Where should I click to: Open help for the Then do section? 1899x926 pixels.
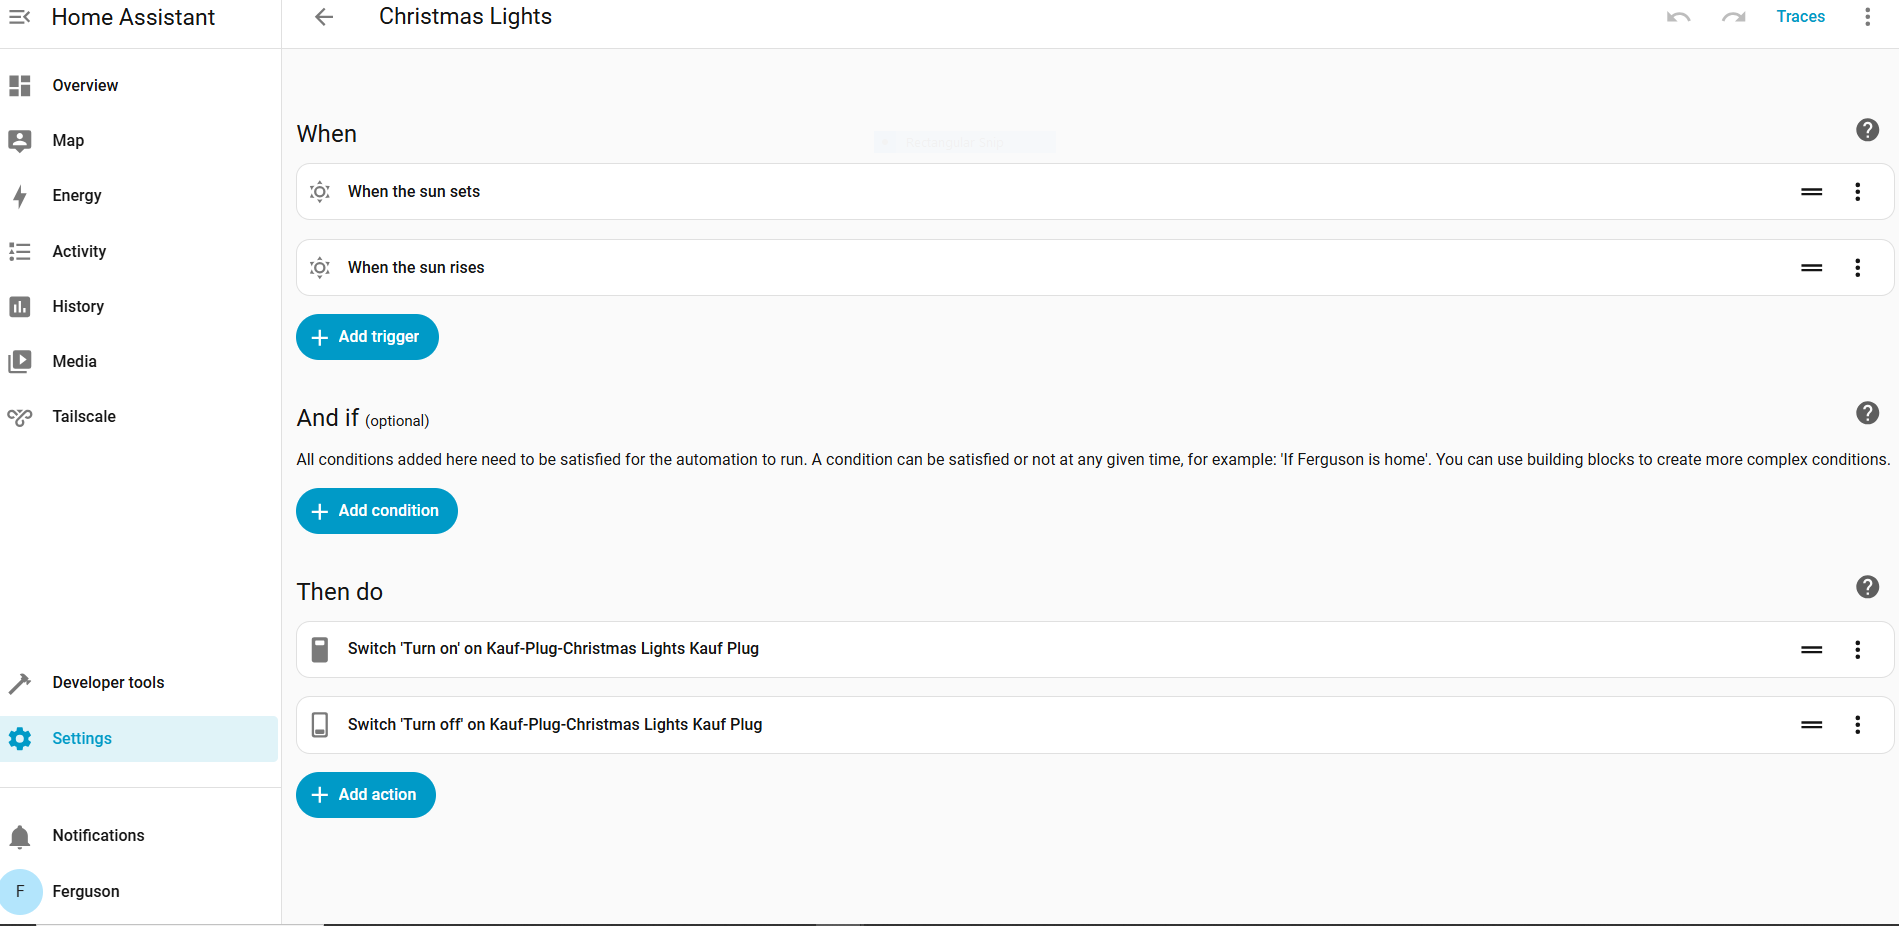pos(1866,587)
